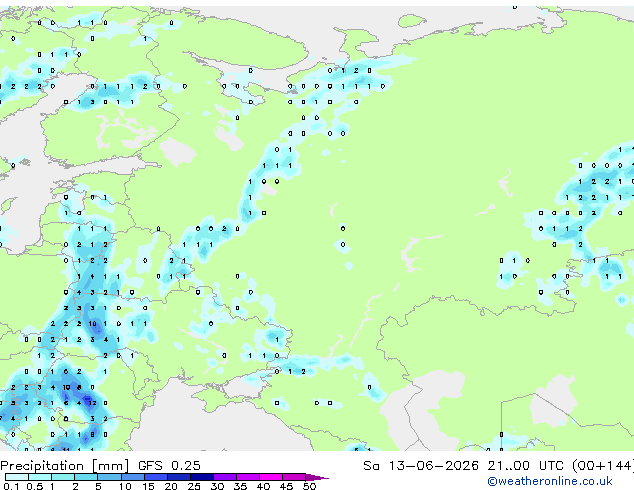Pick legend swatch between 10 and 15

click(133, 477)
